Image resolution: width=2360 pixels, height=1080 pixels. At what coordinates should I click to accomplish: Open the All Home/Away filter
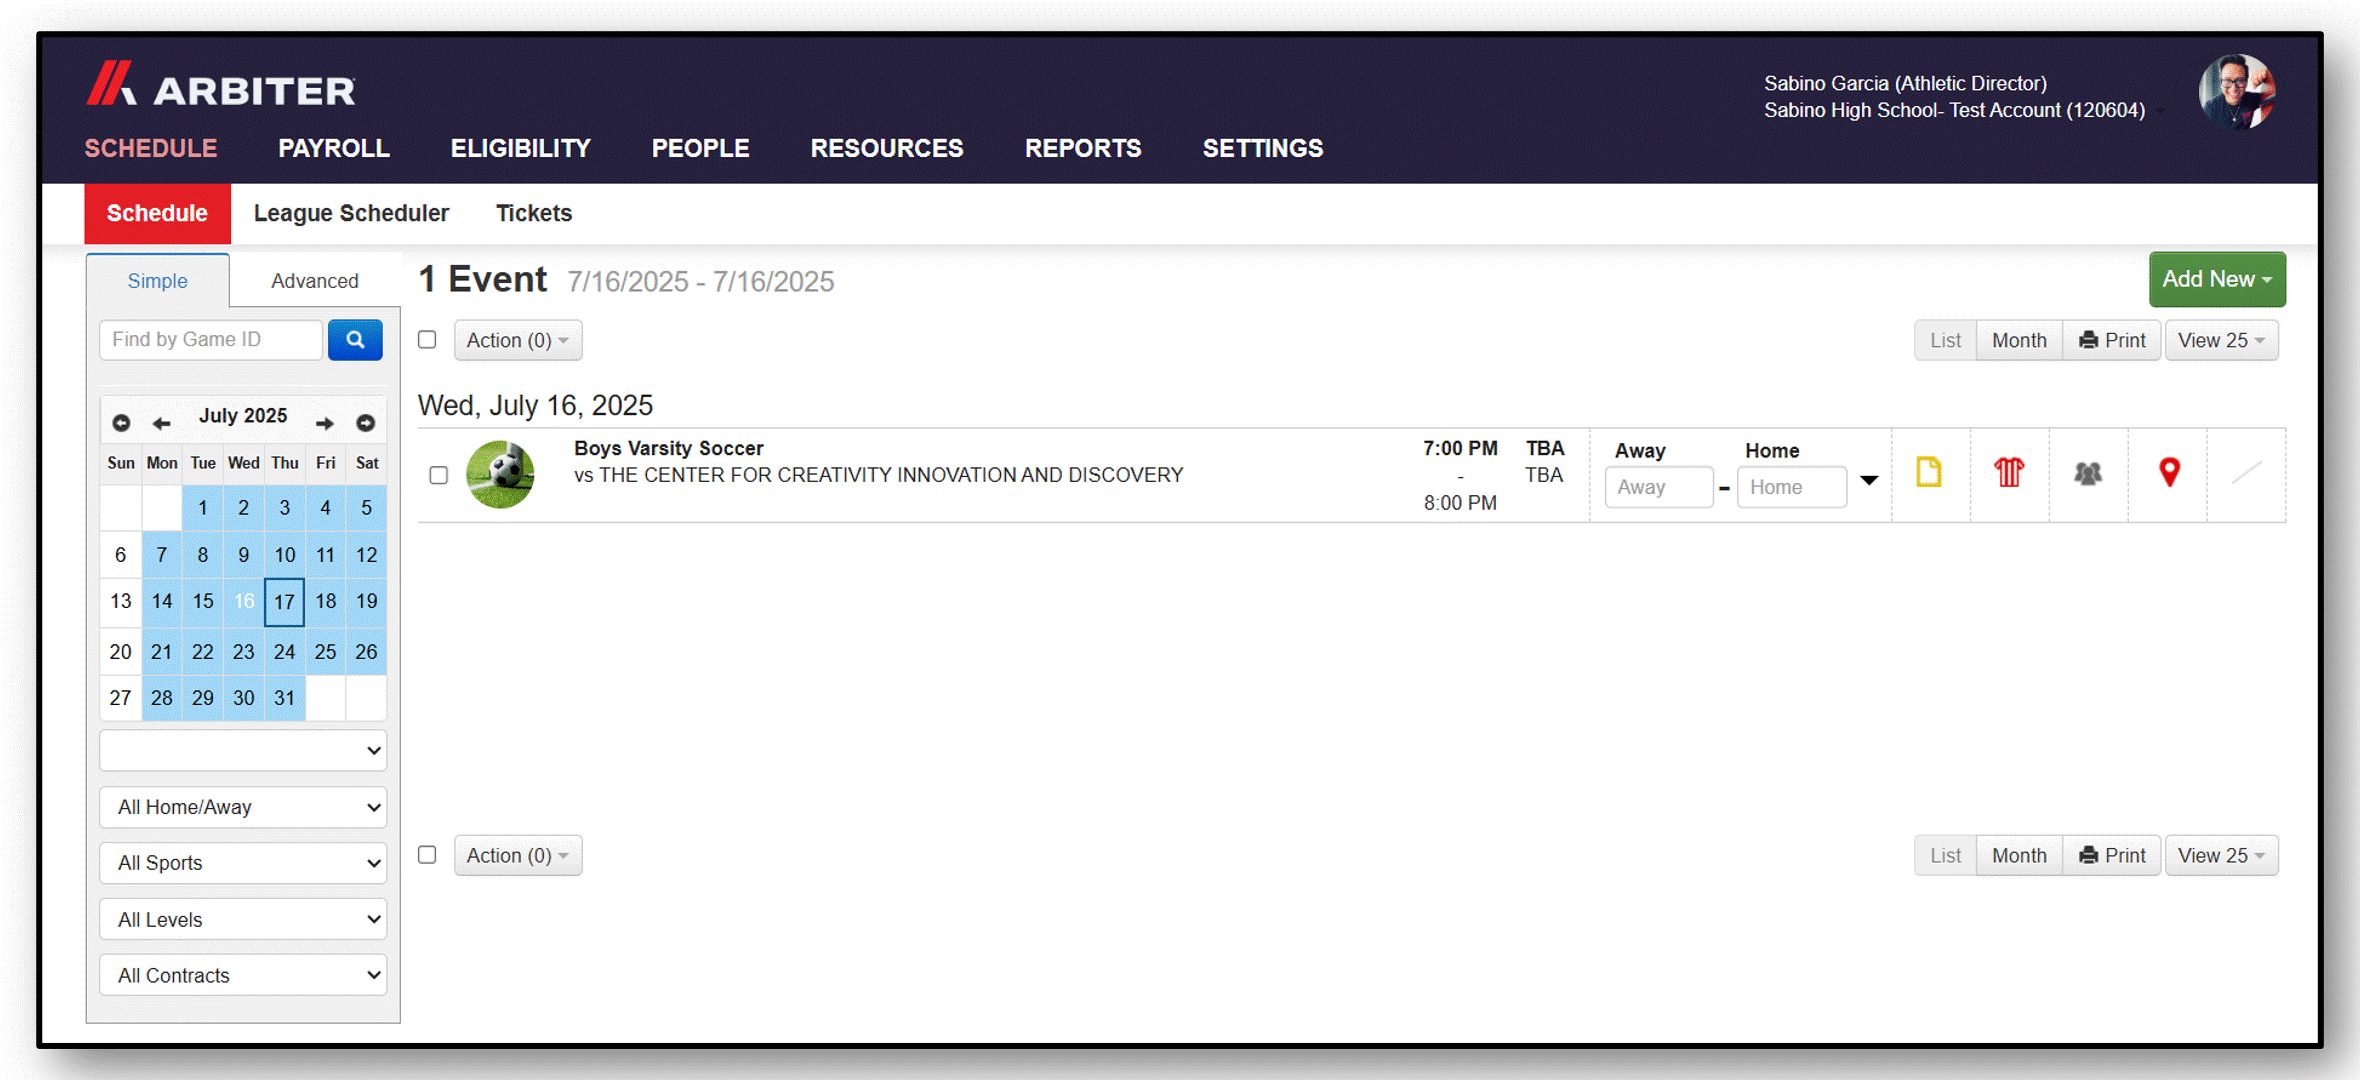click(243, 807)
